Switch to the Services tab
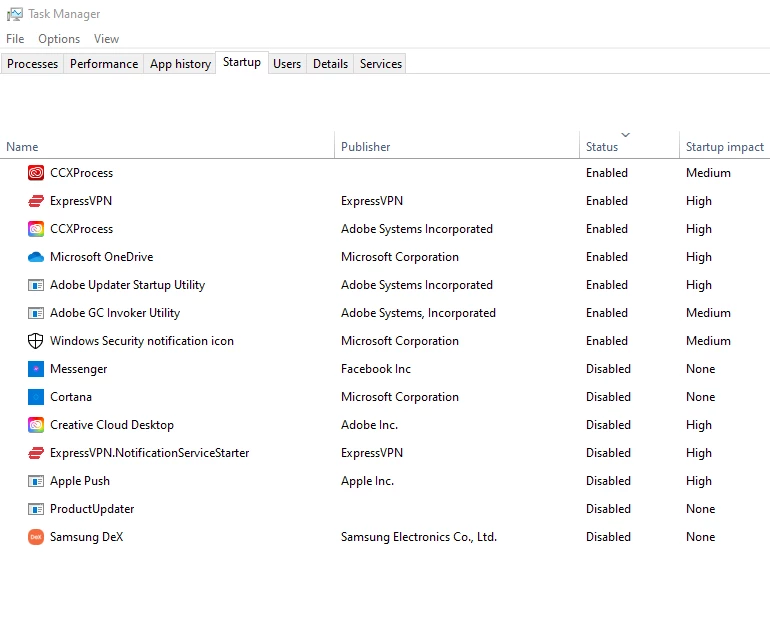 381,64
